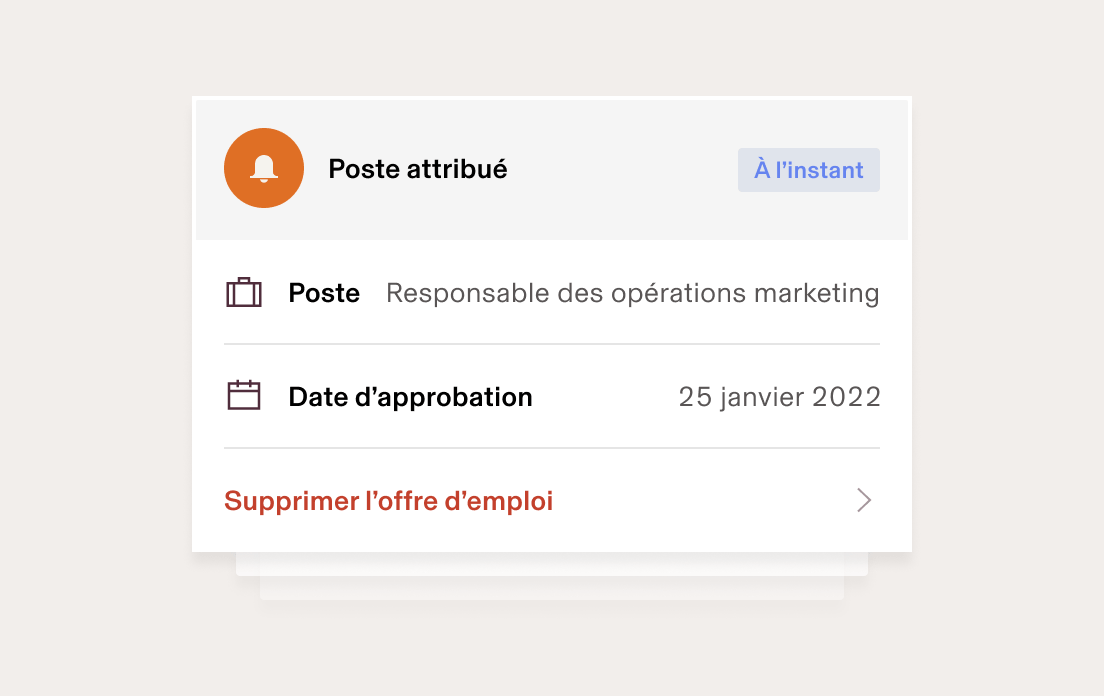Click the À l'instant timestamp badge

808,169
